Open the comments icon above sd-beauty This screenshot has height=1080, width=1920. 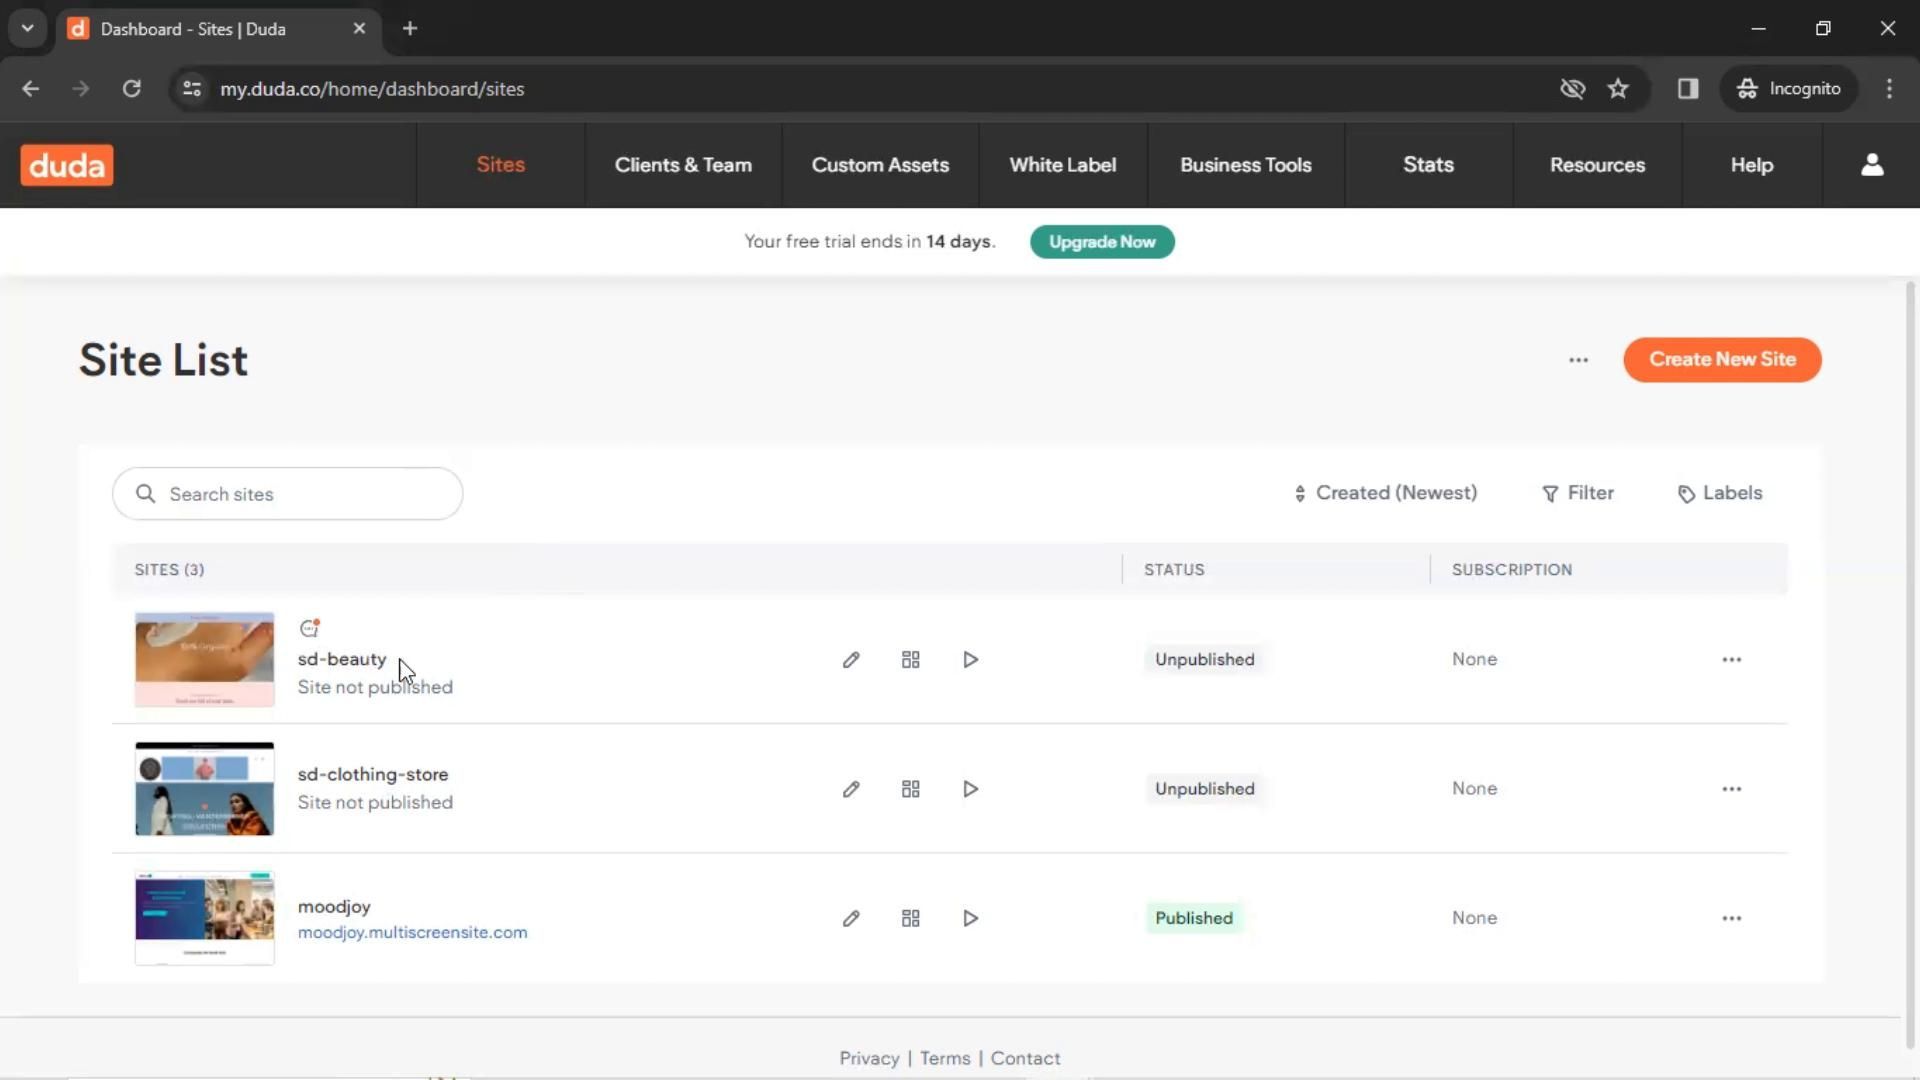(x=309, y=628)
